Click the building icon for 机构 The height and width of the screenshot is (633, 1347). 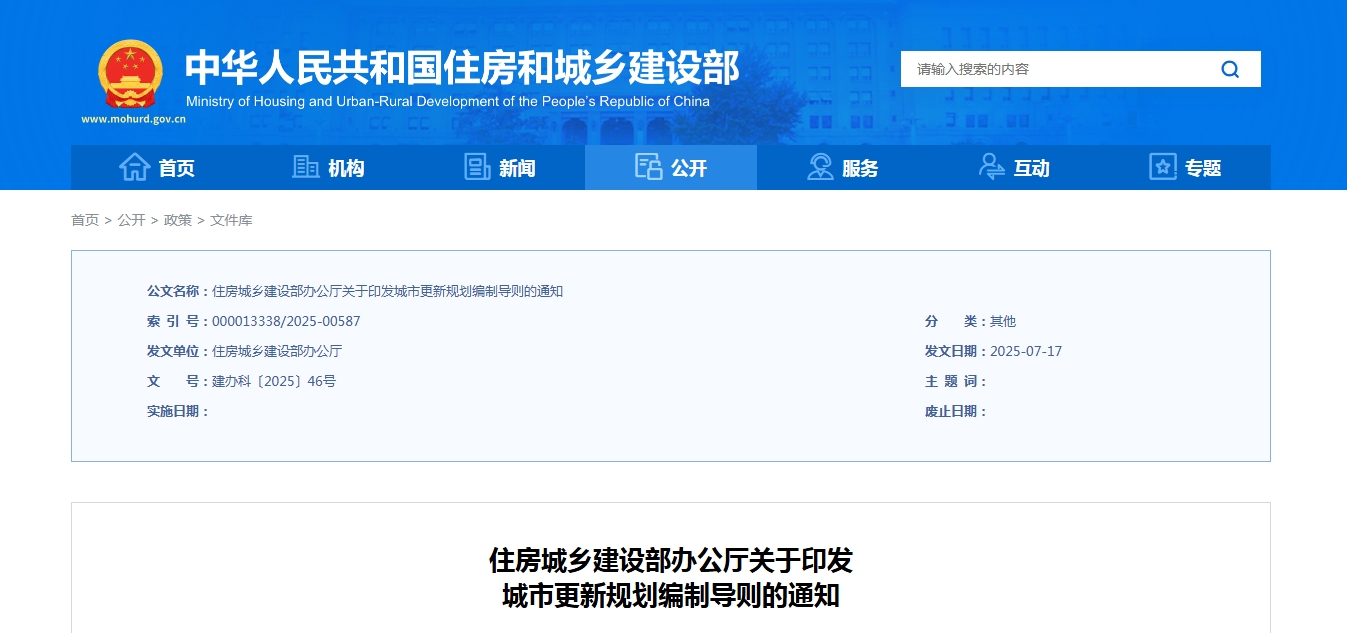click(305, 168)
